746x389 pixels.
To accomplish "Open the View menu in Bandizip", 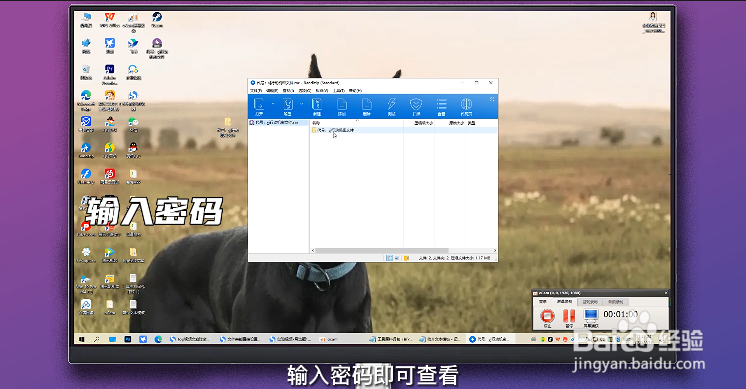I will click(x=322, y=90).
